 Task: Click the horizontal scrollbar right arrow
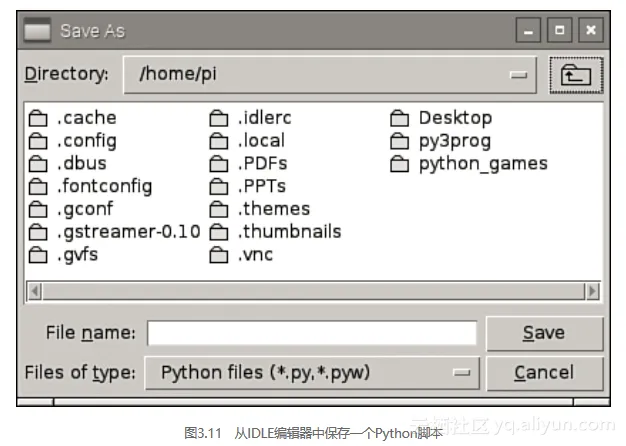coord(592,291)
